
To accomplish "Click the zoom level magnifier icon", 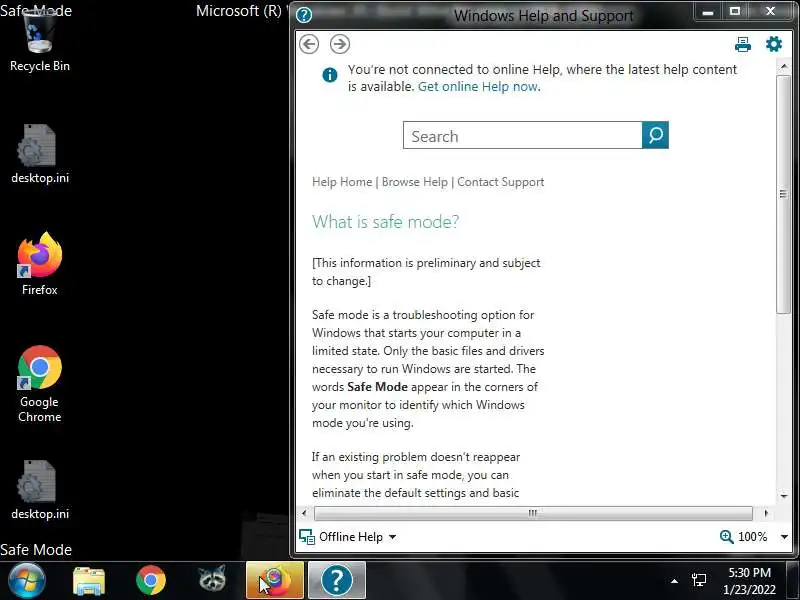I will (726, 537).
